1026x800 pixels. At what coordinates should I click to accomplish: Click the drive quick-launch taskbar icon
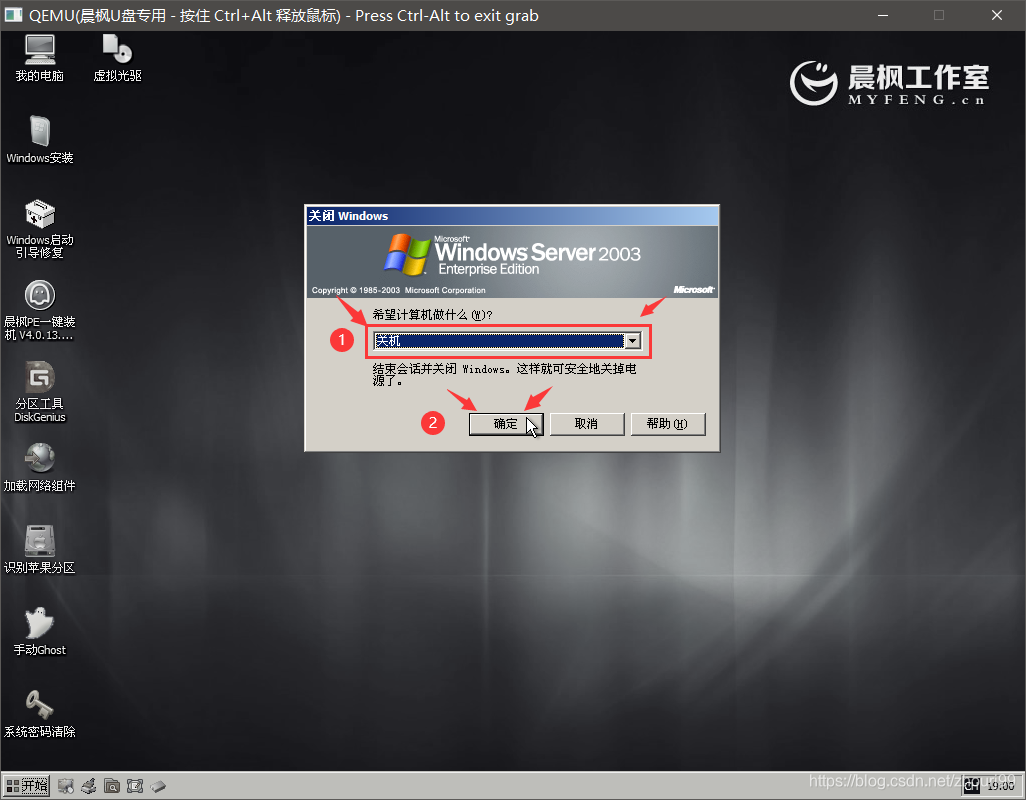158,786
